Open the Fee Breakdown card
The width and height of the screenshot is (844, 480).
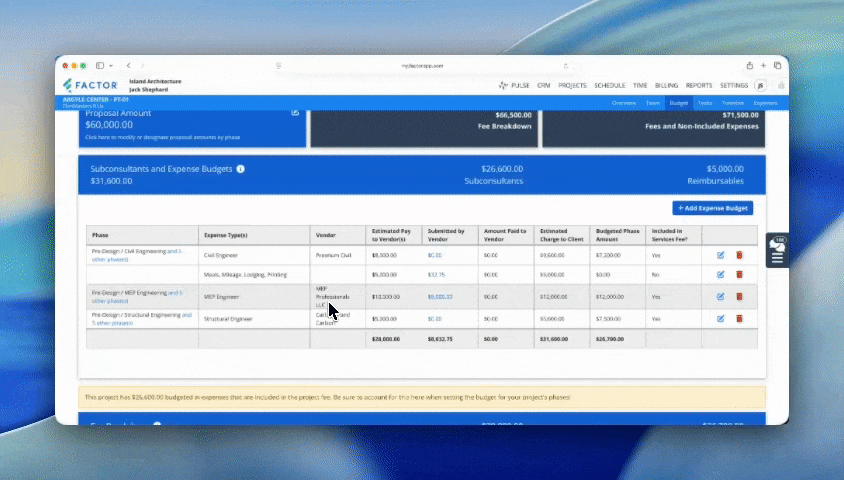pos(424,128)
